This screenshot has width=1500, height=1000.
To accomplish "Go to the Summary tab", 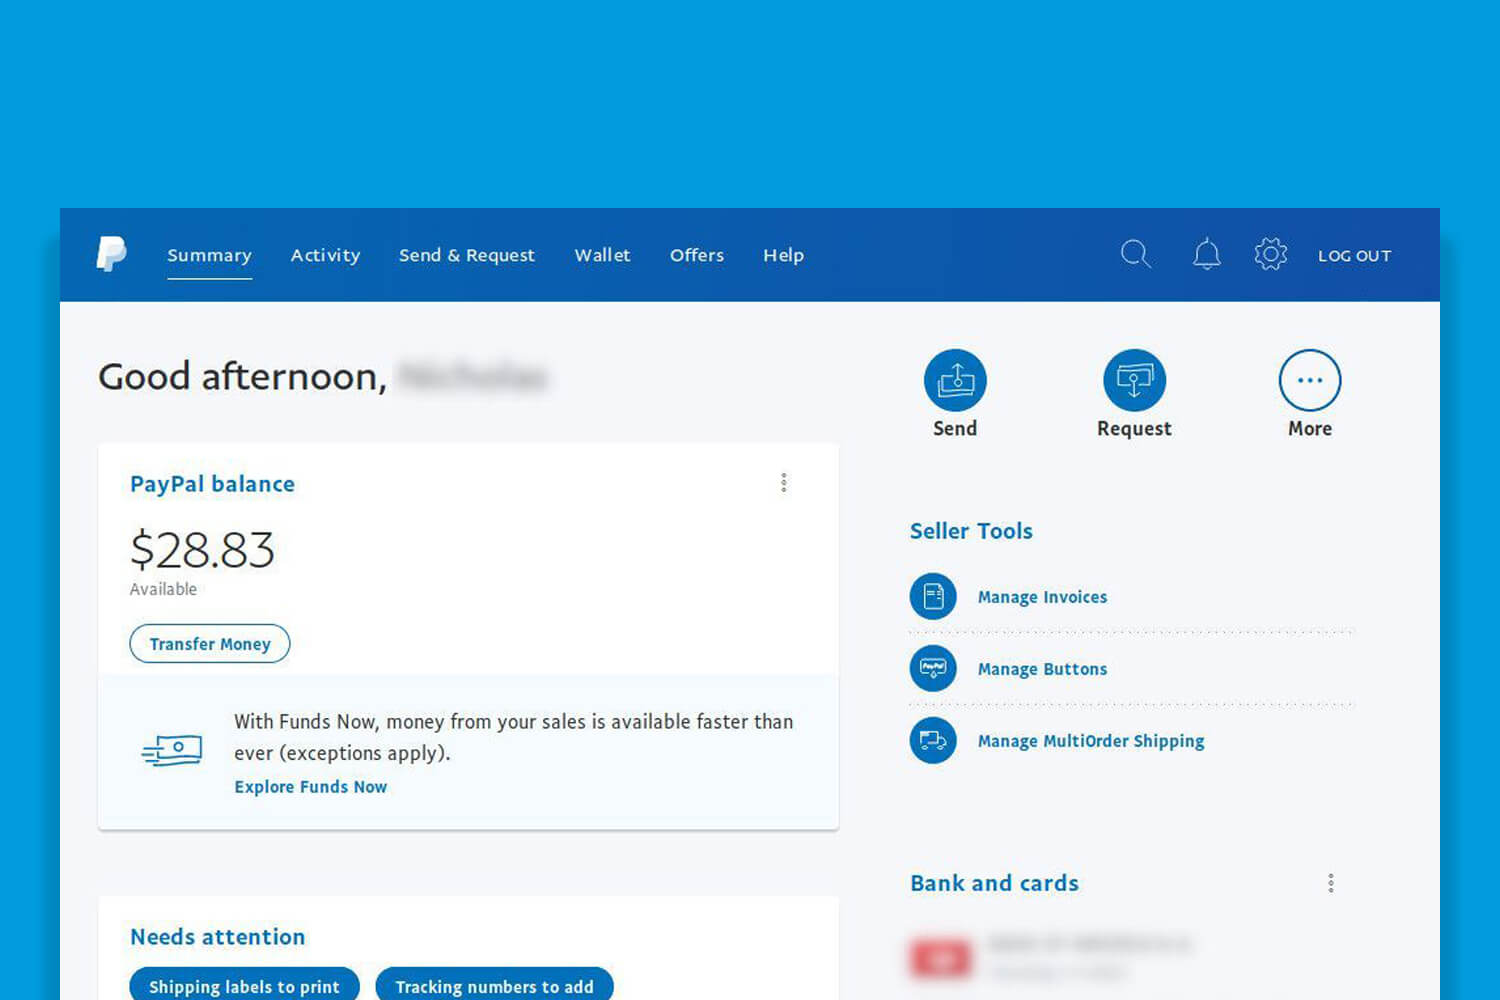I will coord(209,255).
